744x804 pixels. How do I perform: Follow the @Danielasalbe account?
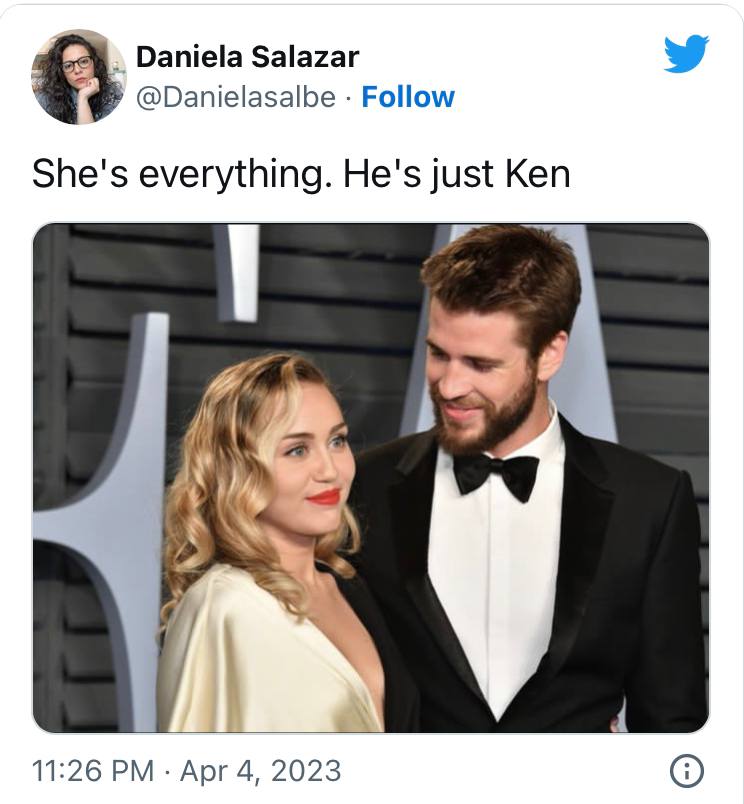408,97
